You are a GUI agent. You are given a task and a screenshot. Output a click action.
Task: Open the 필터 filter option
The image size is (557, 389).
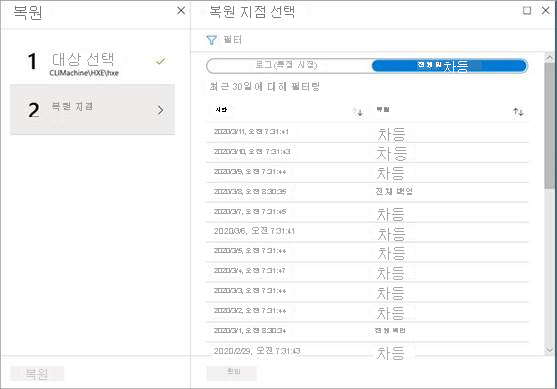[232, 39]
